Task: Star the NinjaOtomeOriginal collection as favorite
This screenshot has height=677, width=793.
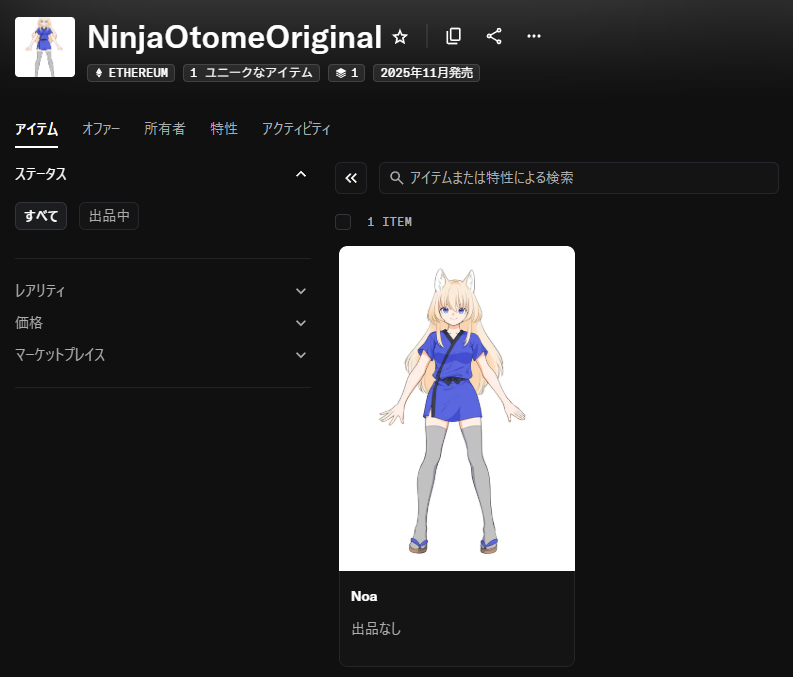Action: pyautogui.click(x=400, y=37)
